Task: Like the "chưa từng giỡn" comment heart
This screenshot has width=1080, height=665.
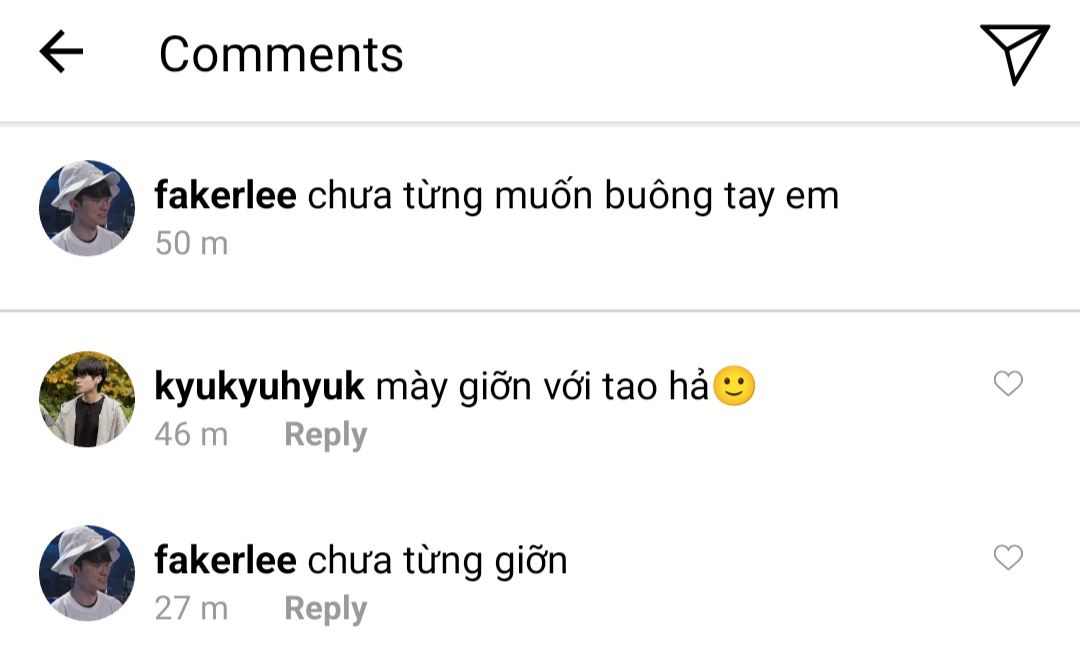Action: pos(1008,558)
